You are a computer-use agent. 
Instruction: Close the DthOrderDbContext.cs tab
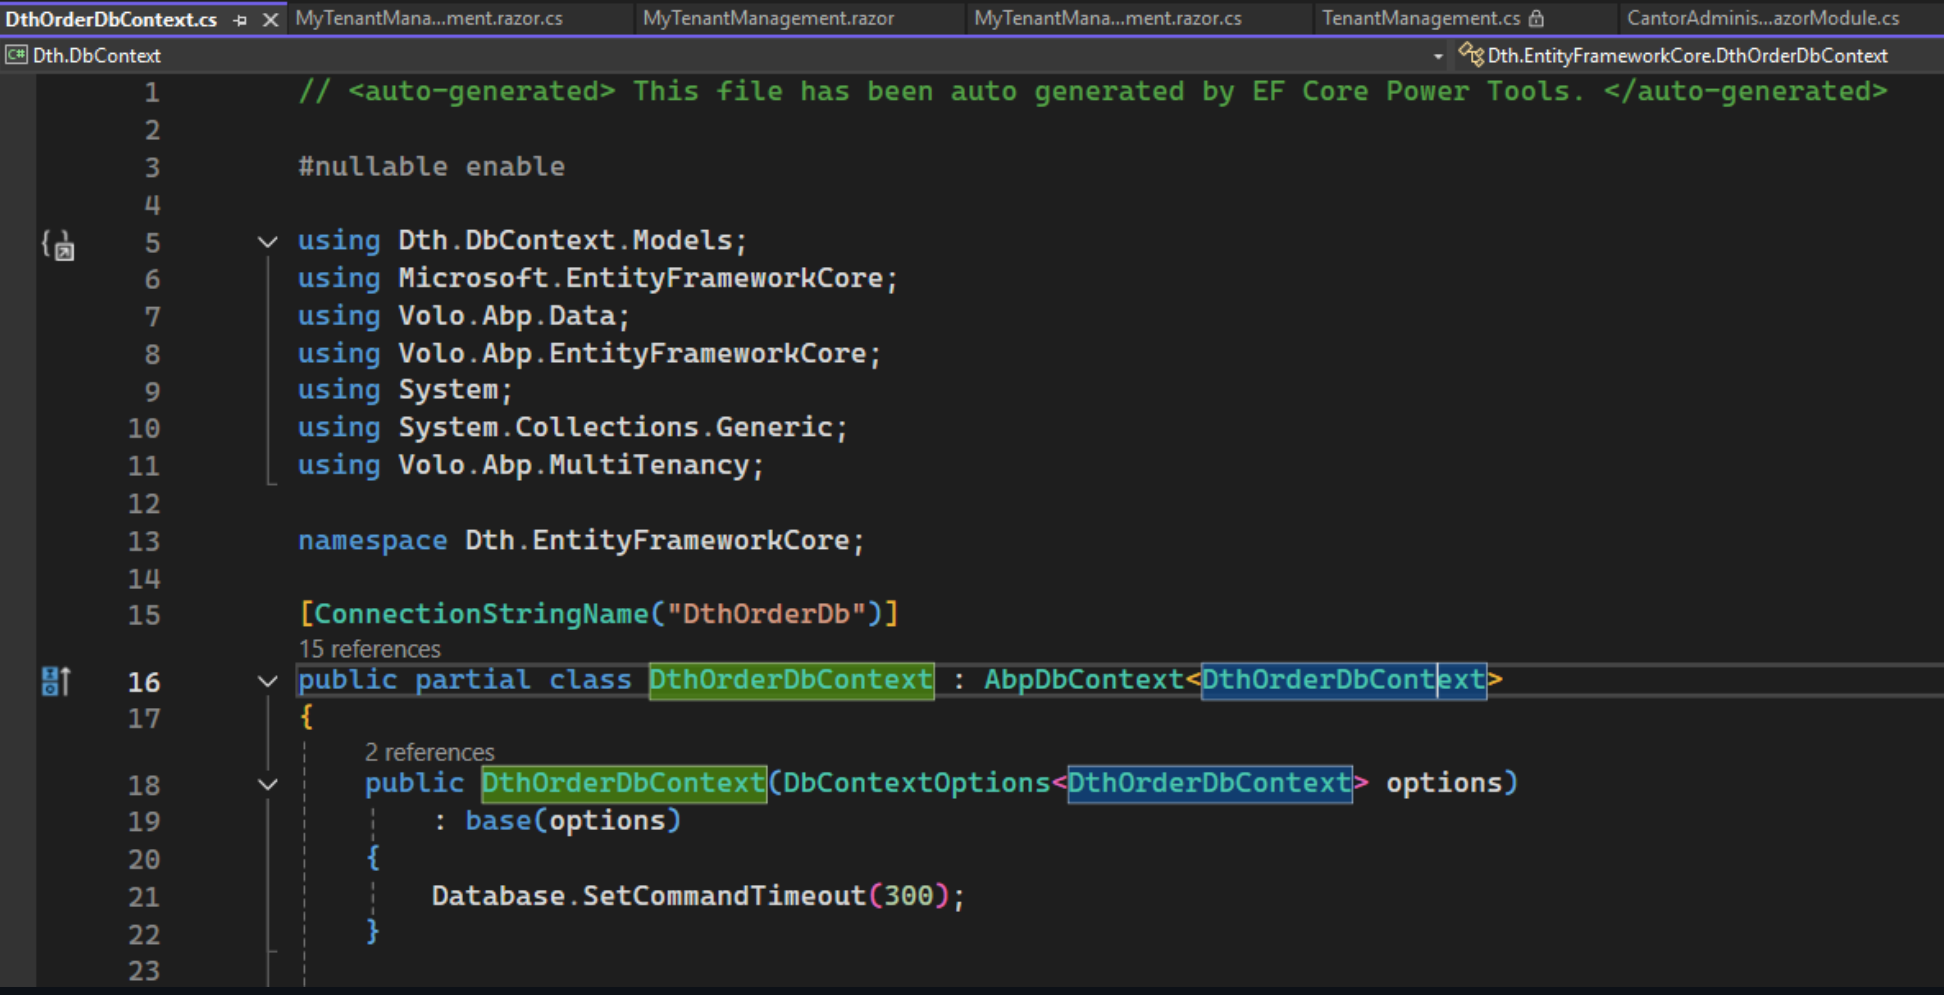(x=270, y=19)
